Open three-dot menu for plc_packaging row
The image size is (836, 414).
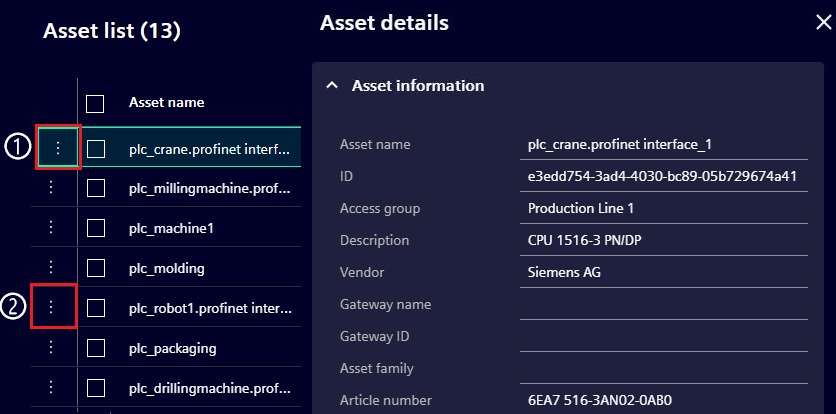point(51,348)
